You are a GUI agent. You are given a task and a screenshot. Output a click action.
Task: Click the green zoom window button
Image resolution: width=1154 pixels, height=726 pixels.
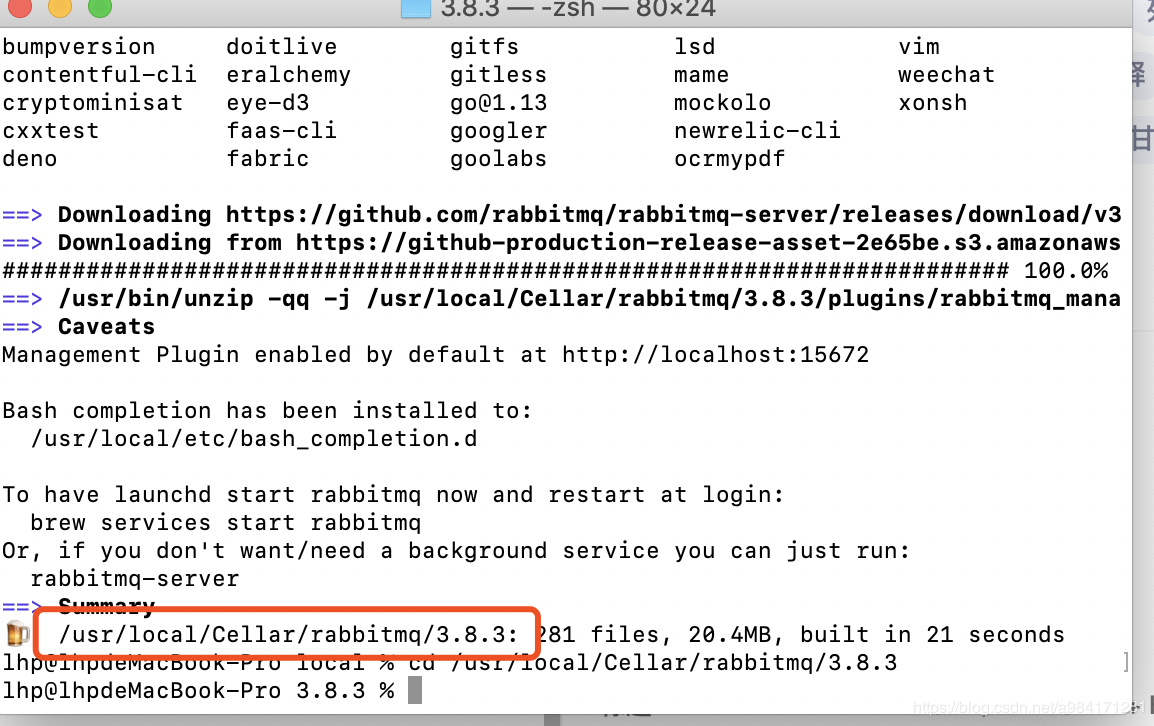pyautogui.click(x=99, y=6)
